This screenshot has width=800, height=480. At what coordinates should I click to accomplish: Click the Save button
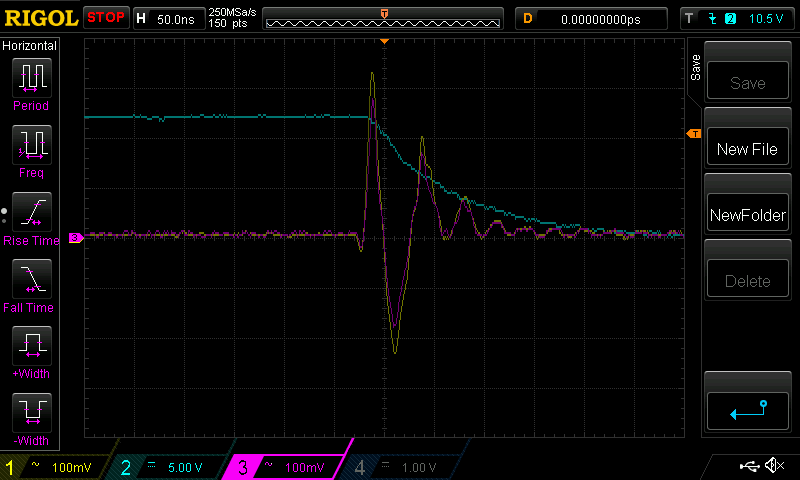point(747,80)
